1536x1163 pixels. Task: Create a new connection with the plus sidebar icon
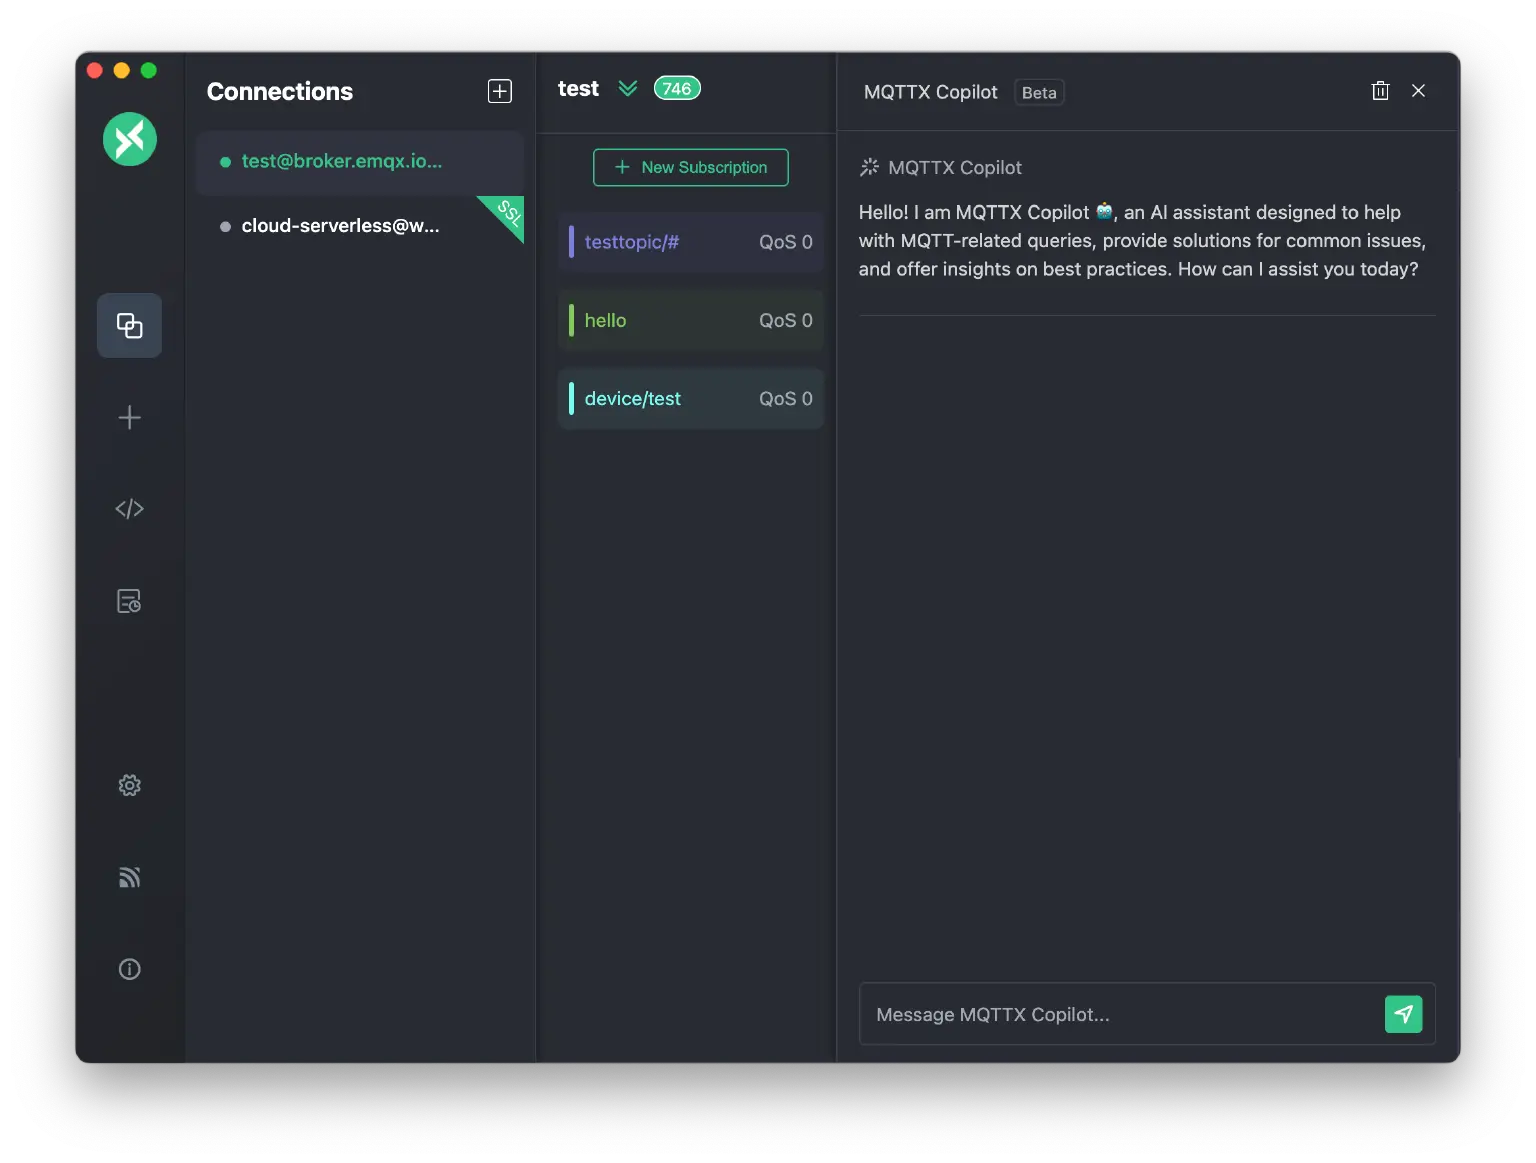point(129,418)
